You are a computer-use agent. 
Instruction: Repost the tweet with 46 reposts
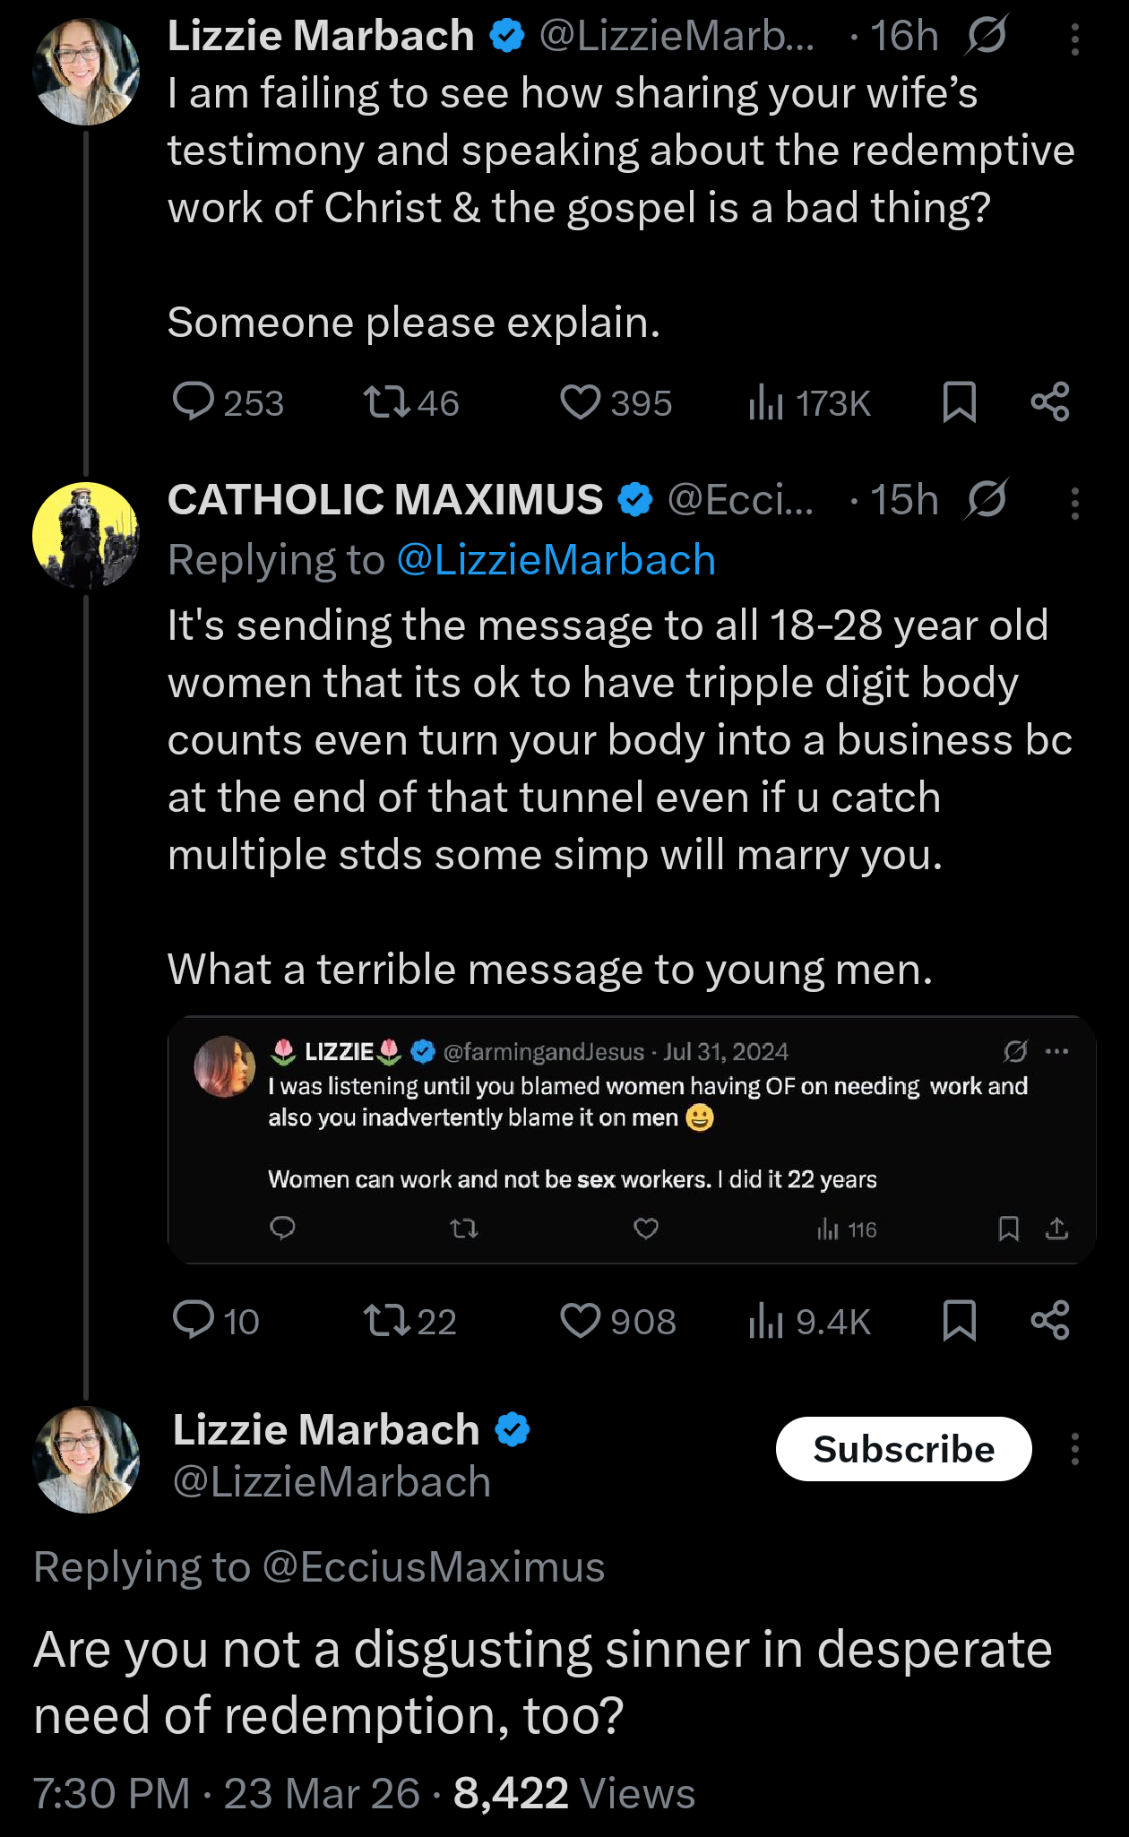(x=386, y=402)
